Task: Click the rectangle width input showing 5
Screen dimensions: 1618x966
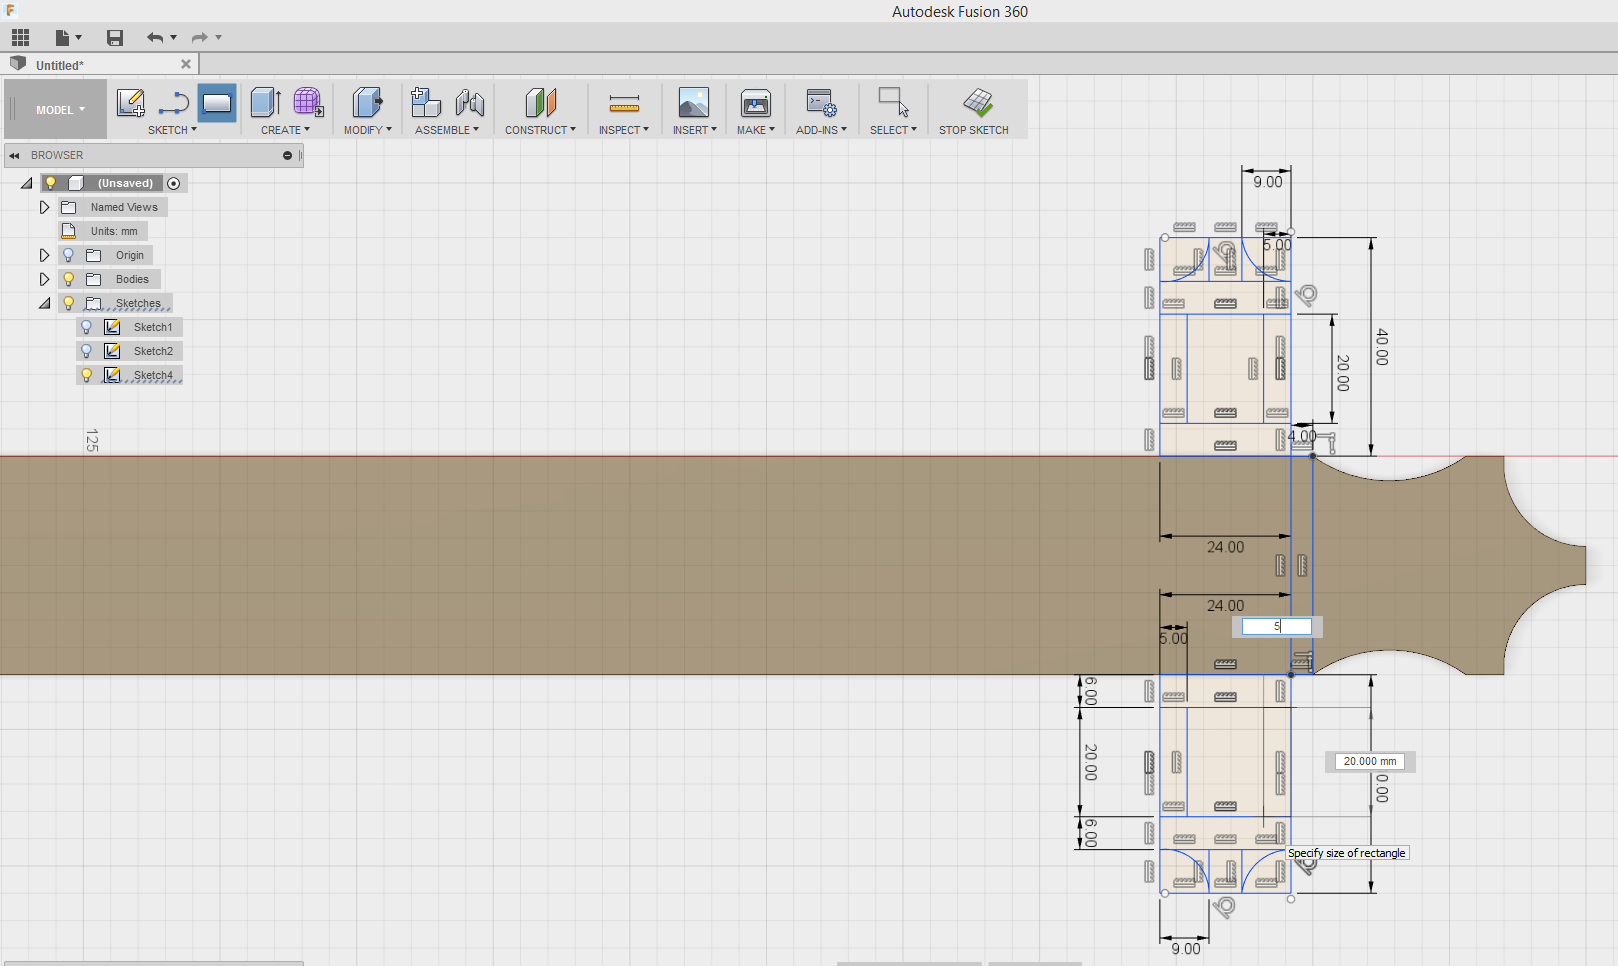Action: [x=1276, y=626]
